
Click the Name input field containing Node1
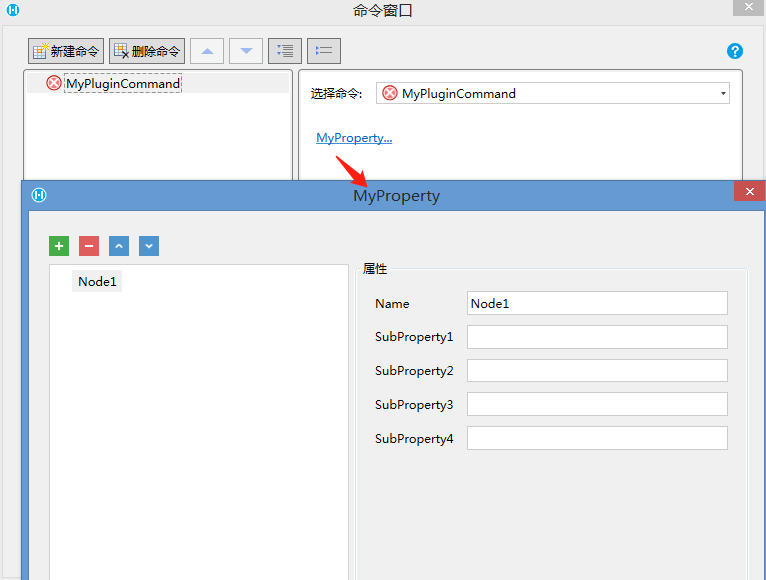[597, 303]
